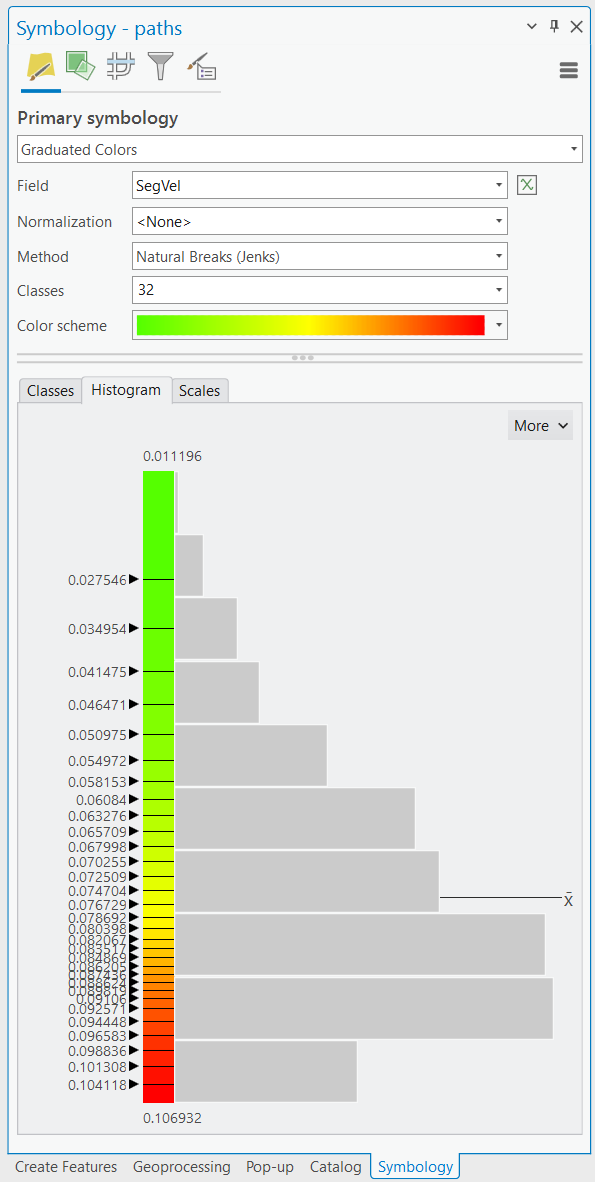This screenshot has width=595, height=1182.
Task: Select the 0.101308 class break handle
Action: pos(134,1066)
